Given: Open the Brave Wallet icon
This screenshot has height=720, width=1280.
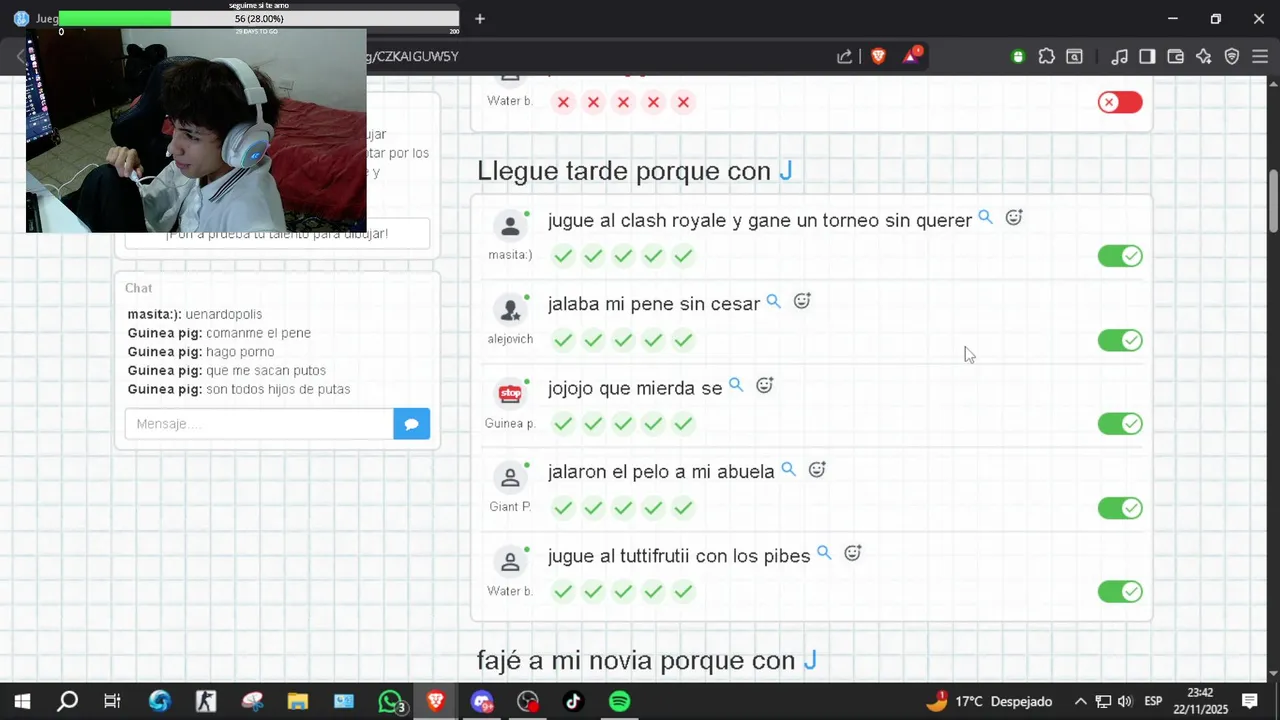Looking at the screenshot, I should 1175,57.
